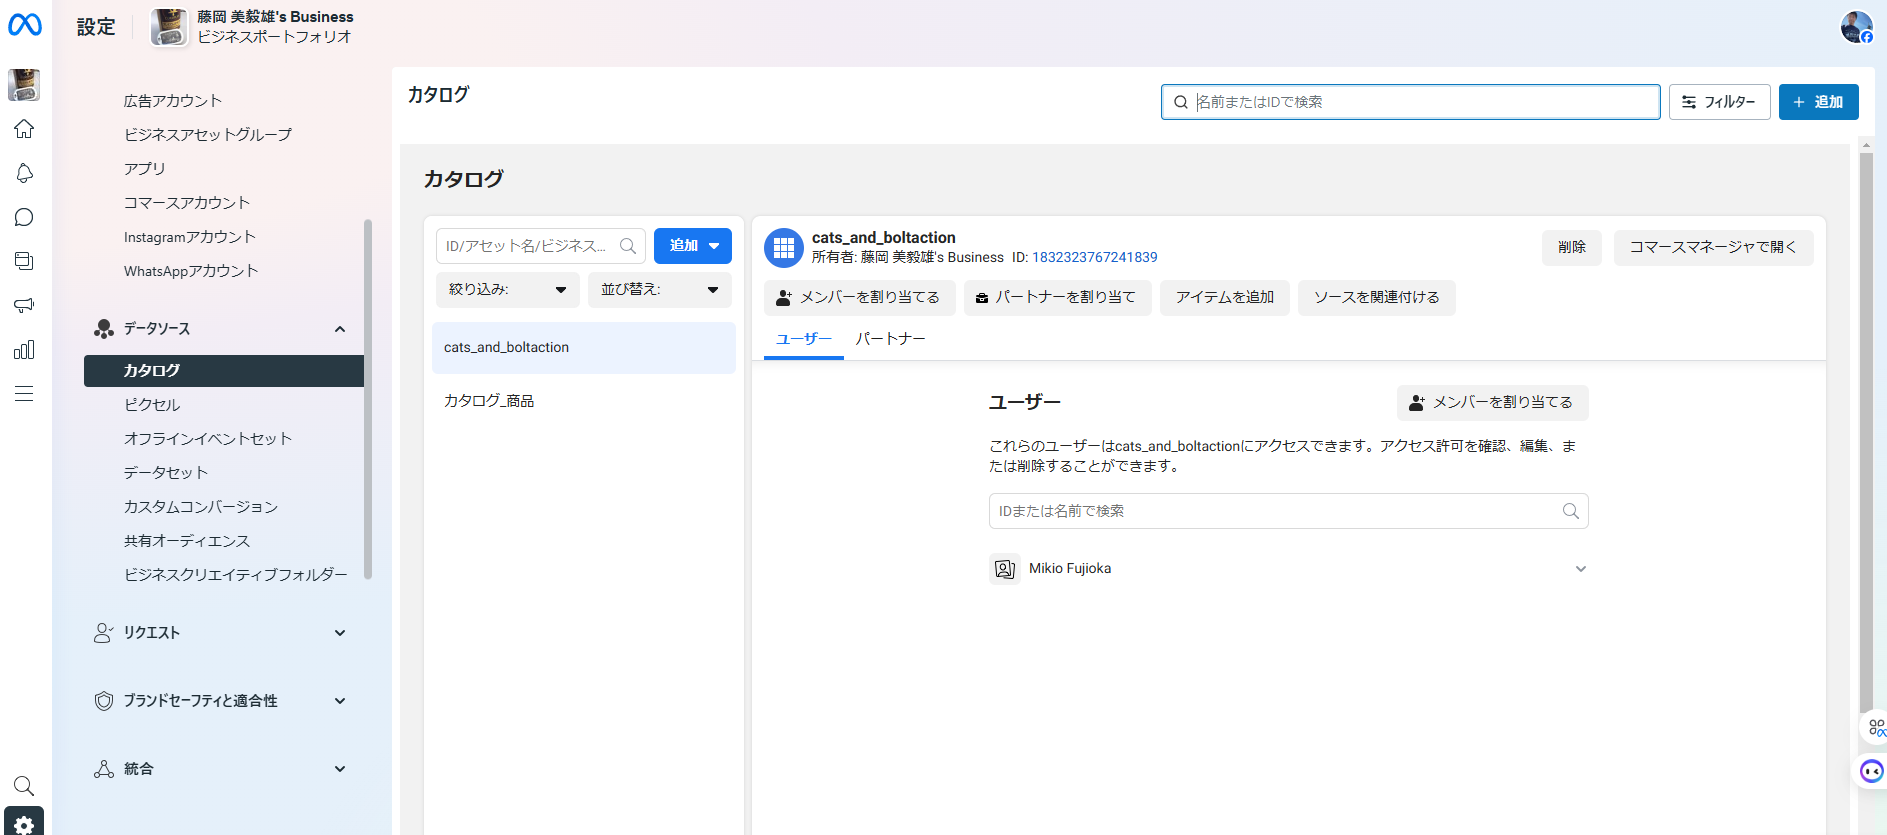This screenshot has height=835, width=1887.
Task: Click the business avatar in left rail
Action: click(x=24, y=85)
